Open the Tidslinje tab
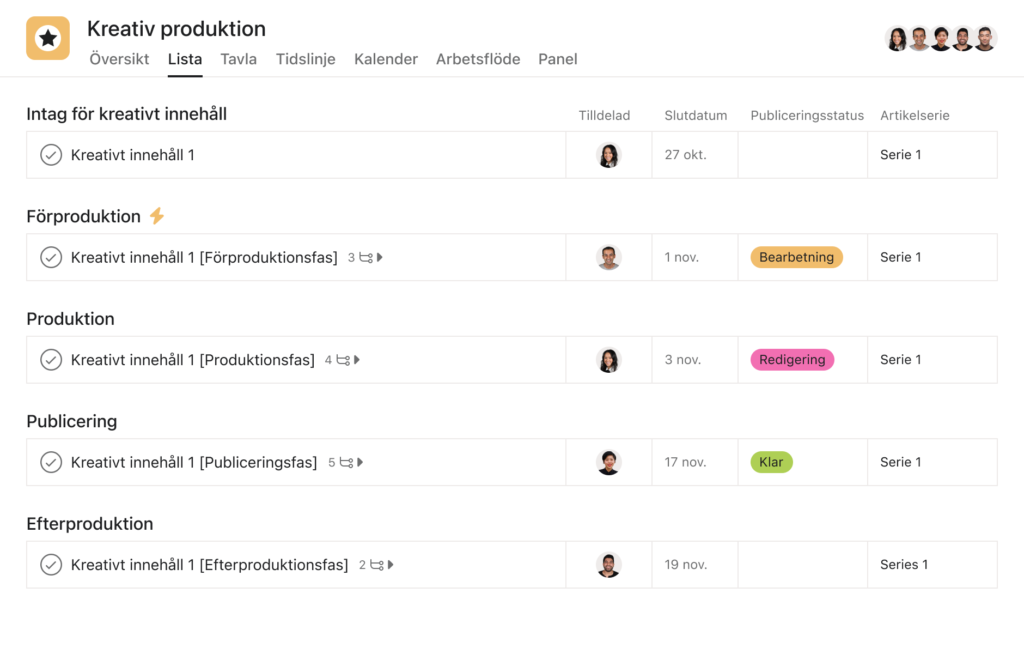 306,59
